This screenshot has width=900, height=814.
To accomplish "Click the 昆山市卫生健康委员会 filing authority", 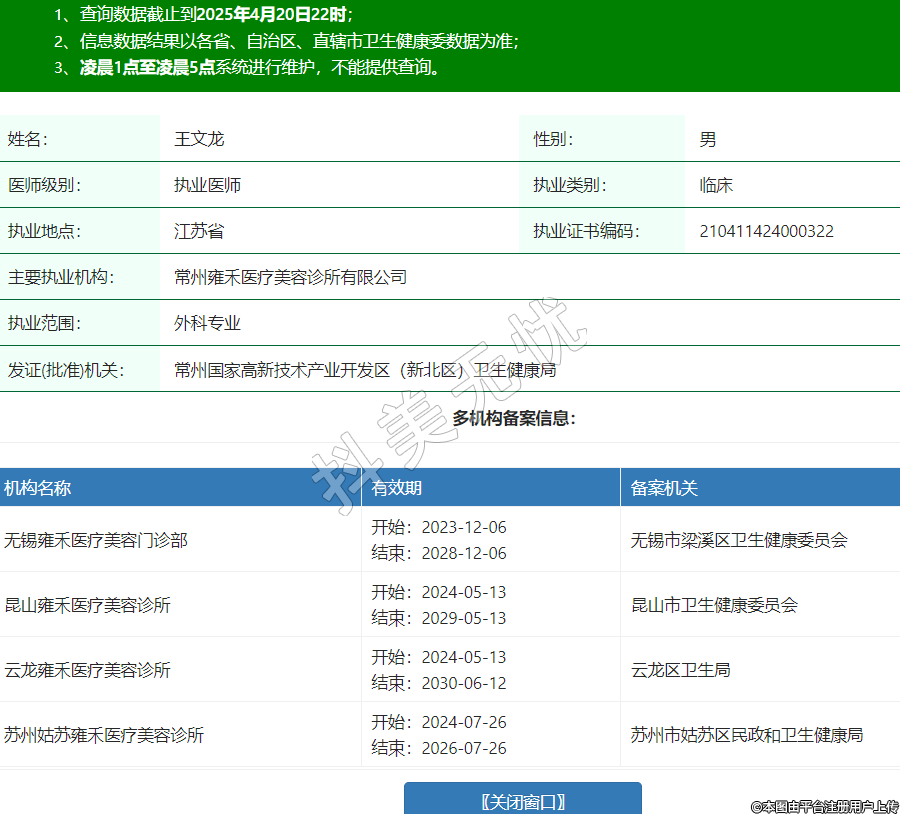I will click(x=714, y=605).
